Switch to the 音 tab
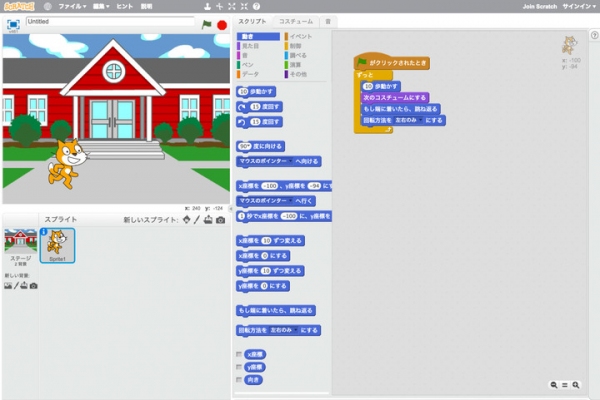 [x=328, y=21]
